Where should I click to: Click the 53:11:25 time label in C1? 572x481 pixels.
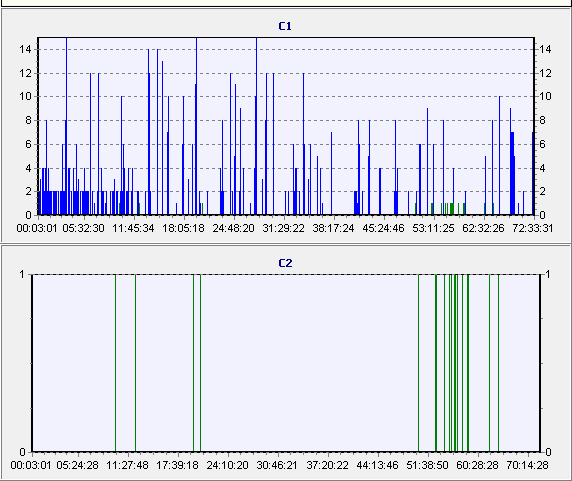click(x=433, y=228)
